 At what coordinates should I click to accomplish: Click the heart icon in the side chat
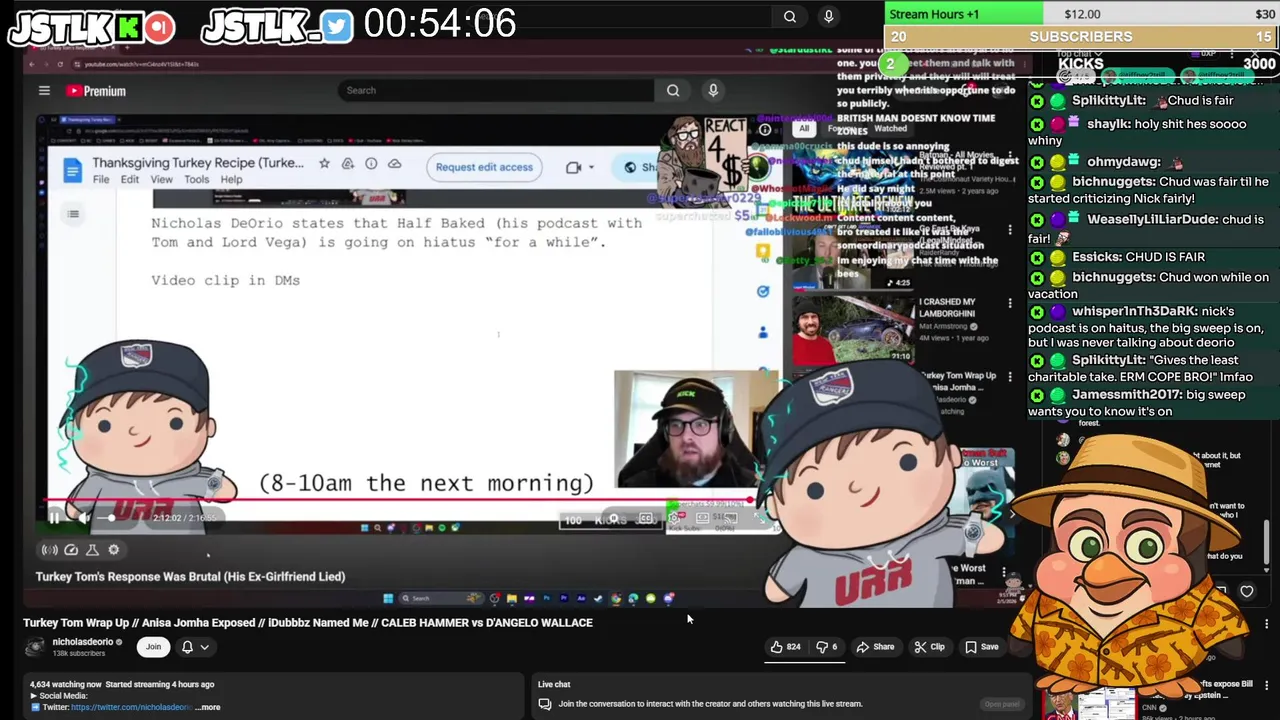1247,592
